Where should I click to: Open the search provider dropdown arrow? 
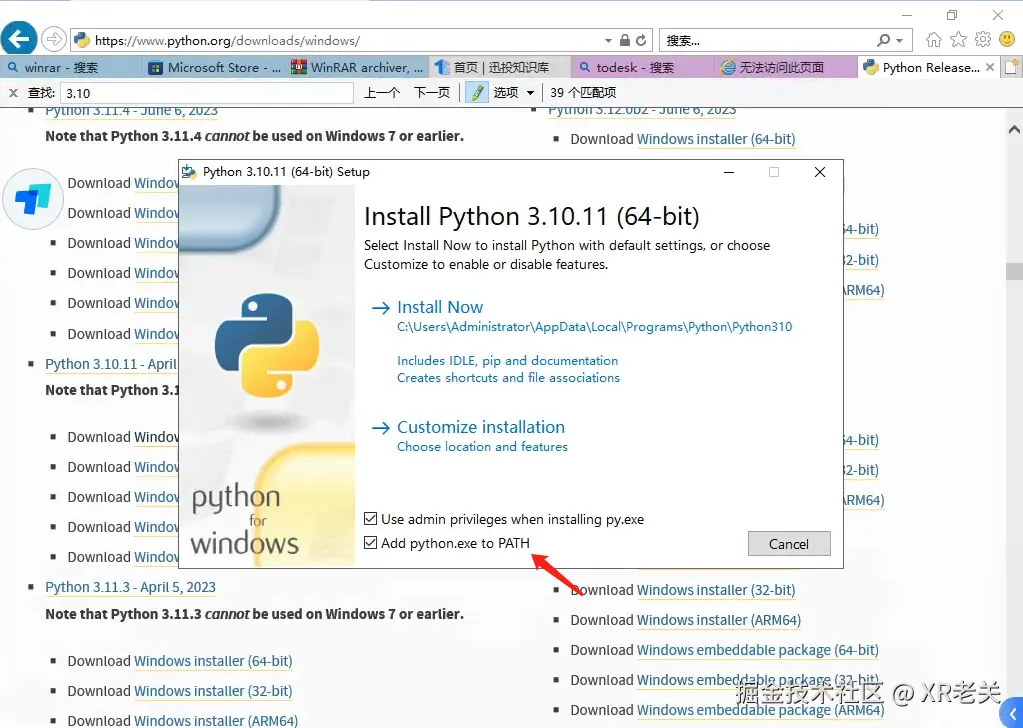pos(900,40)
